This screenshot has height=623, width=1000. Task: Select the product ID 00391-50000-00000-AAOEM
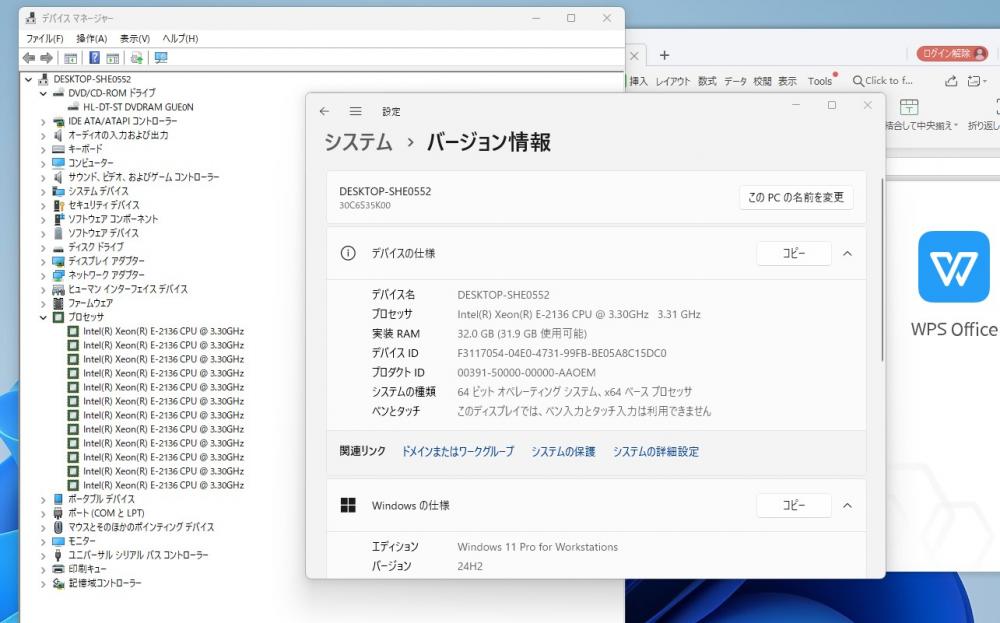[x=526, y=372]
